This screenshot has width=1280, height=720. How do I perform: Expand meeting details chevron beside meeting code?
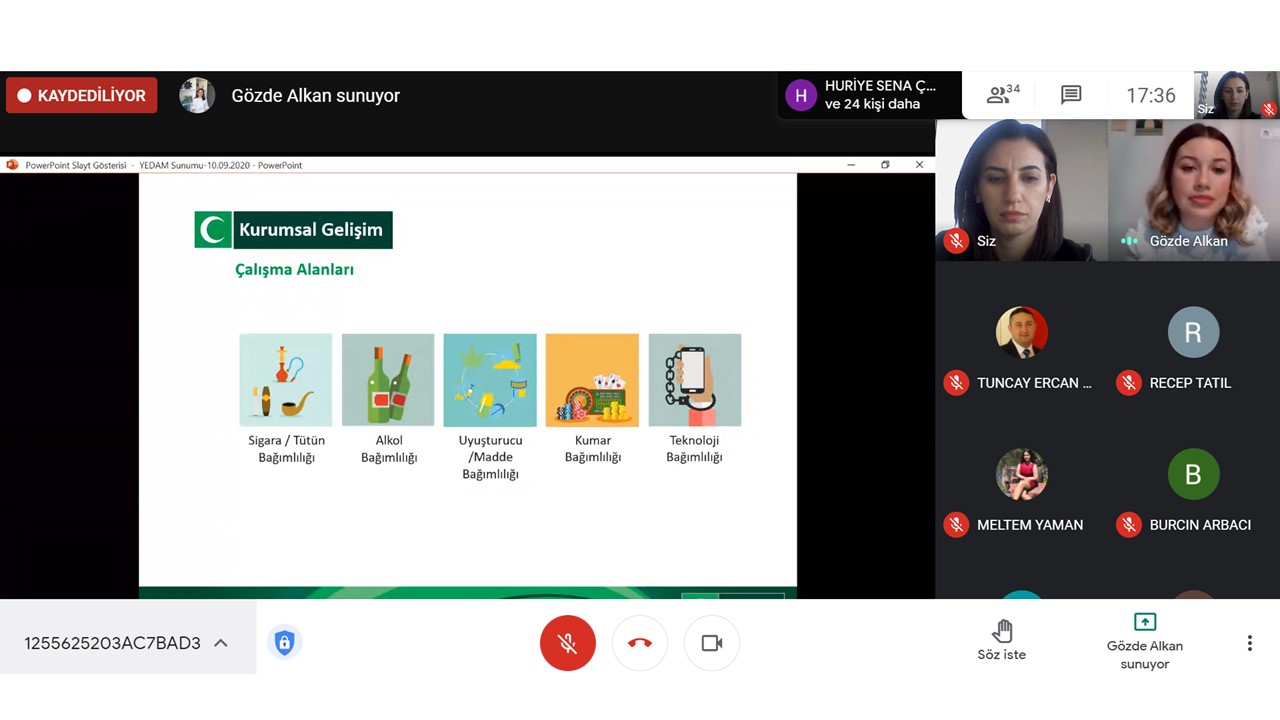click(221, 643)
